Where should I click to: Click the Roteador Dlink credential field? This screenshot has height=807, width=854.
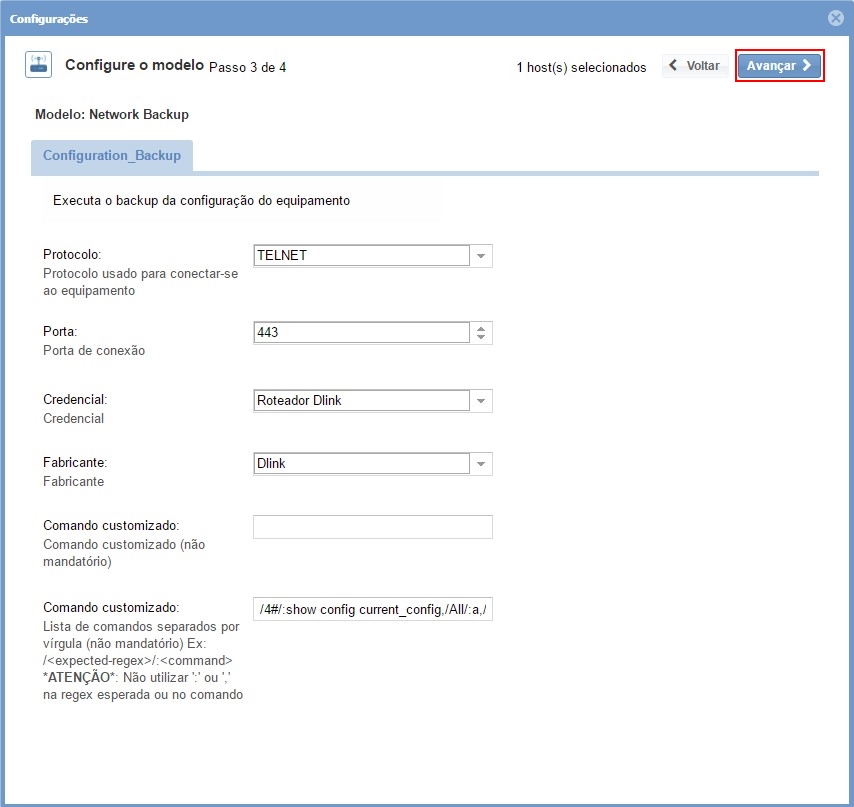tap(361, 401)
